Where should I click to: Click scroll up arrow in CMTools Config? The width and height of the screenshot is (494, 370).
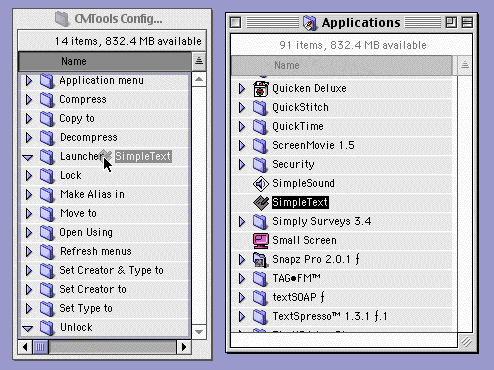point(199,79)
